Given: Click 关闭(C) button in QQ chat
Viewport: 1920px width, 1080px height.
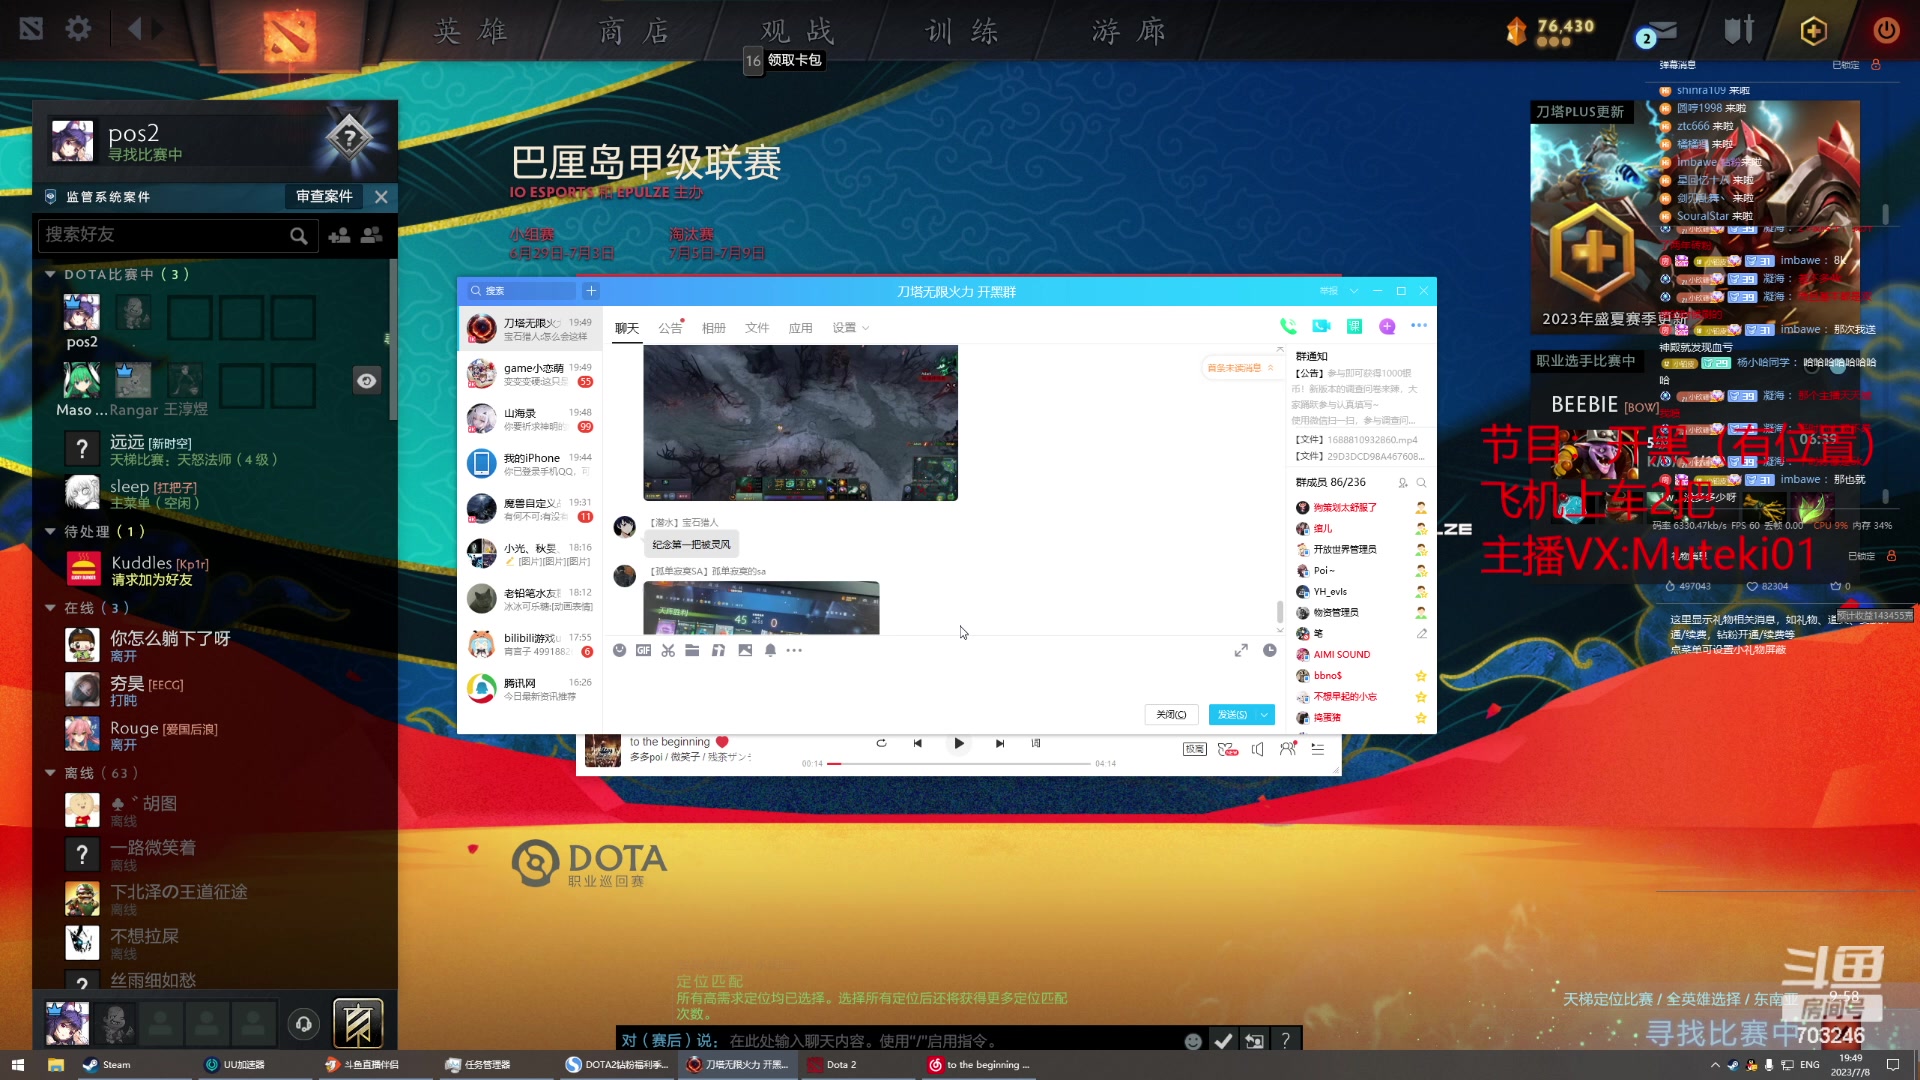Looking at the screenshot, I should pyautogui.click(x=1171, y=714).
